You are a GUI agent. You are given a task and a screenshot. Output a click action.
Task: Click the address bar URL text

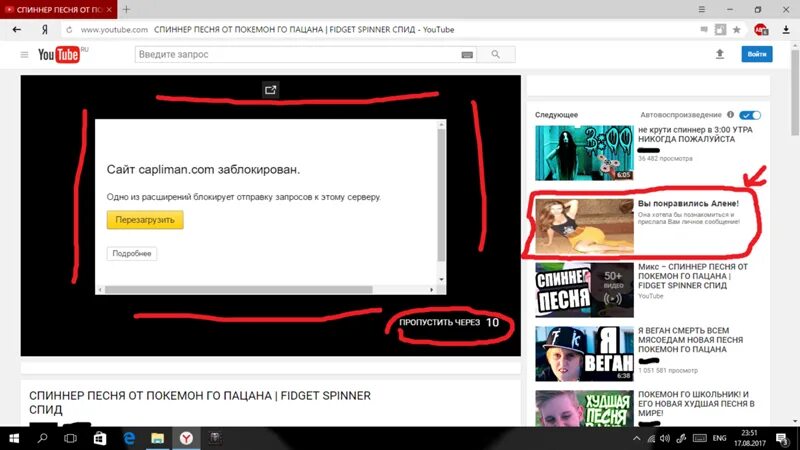(114, 30)
